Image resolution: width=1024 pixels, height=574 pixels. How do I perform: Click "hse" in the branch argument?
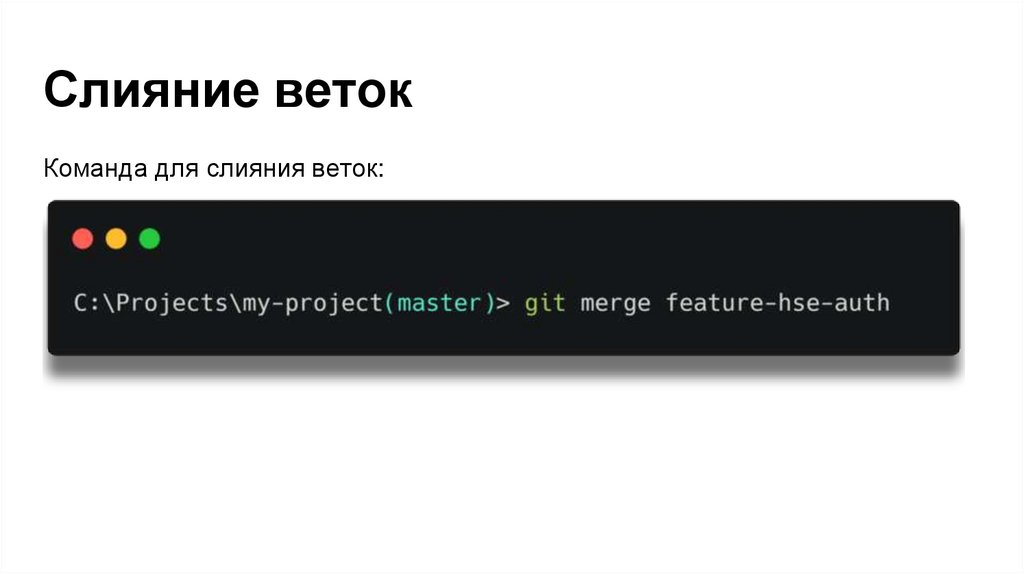(790, 302)
